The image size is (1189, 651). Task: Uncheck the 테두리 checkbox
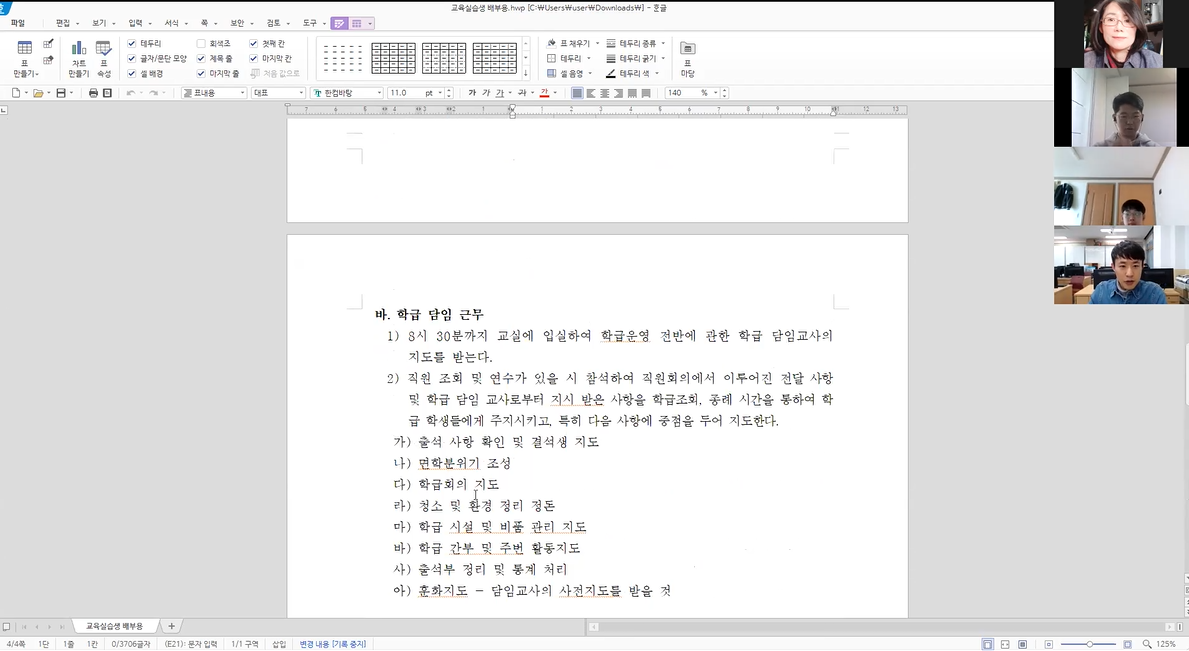pyautogui.click(x=132, y=44)
